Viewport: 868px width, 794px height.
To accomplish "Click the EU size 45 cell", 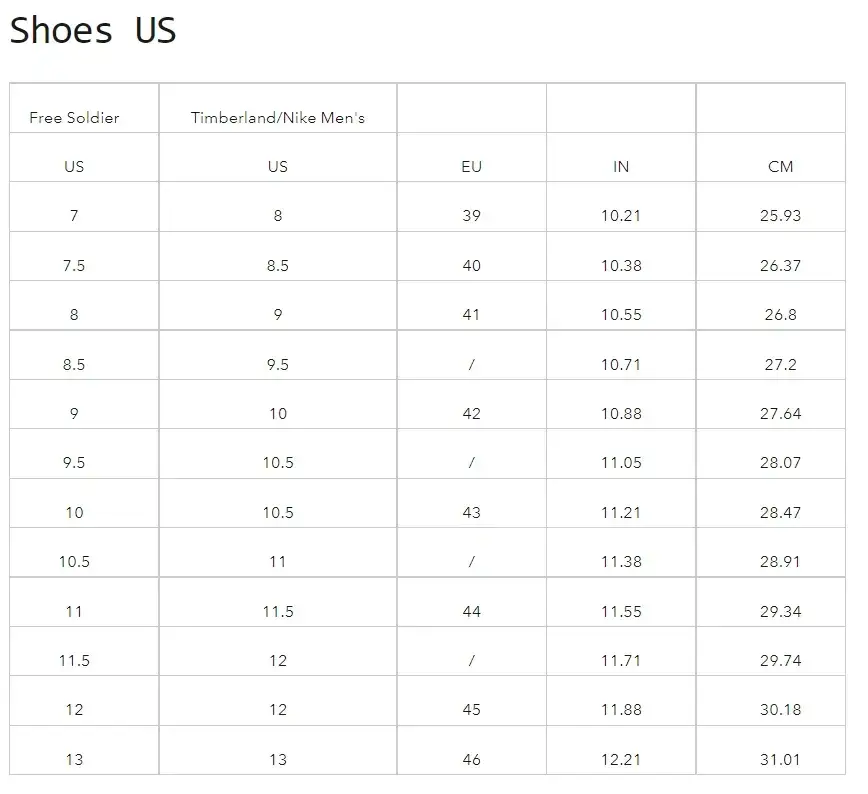I will 472,710.
